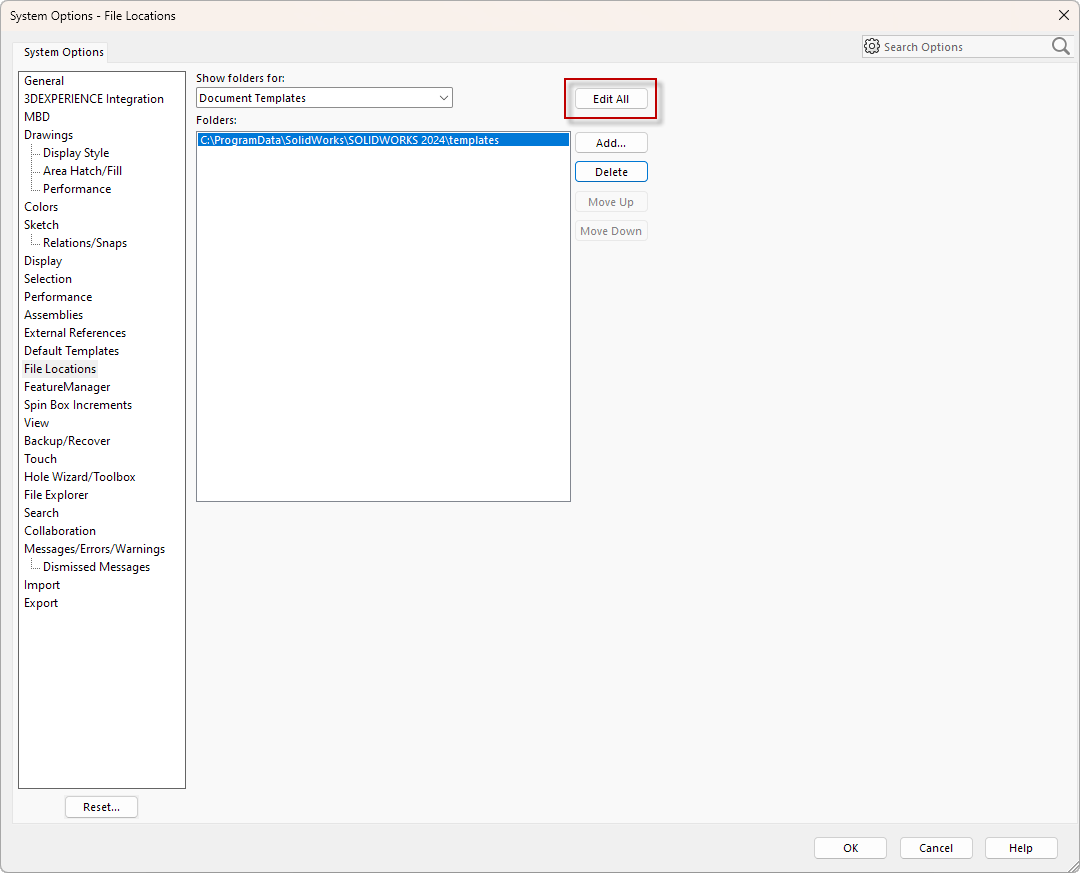Select Display Style under Drawings
The image size is (1080, 873).
[x=75, y=152]
